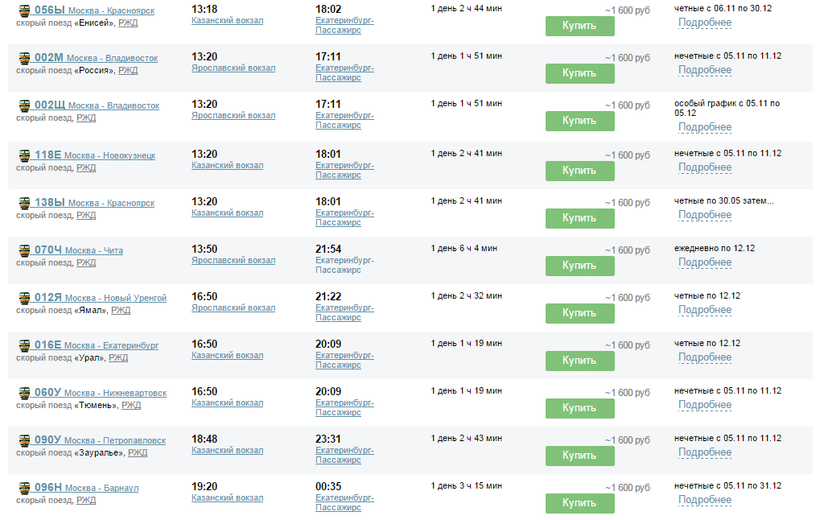Click train icon for 096Н Барнаул
The image size is (820, 520).
click(x=25, y=488)
